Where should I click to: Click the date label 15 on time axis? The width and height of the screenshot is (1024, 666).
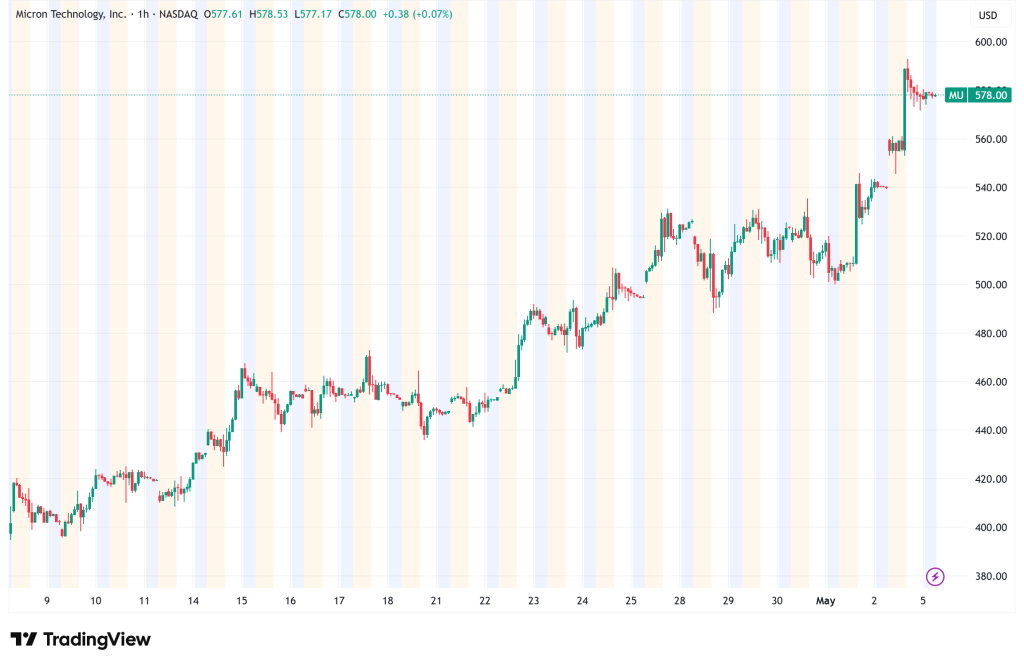coord(242,601)
